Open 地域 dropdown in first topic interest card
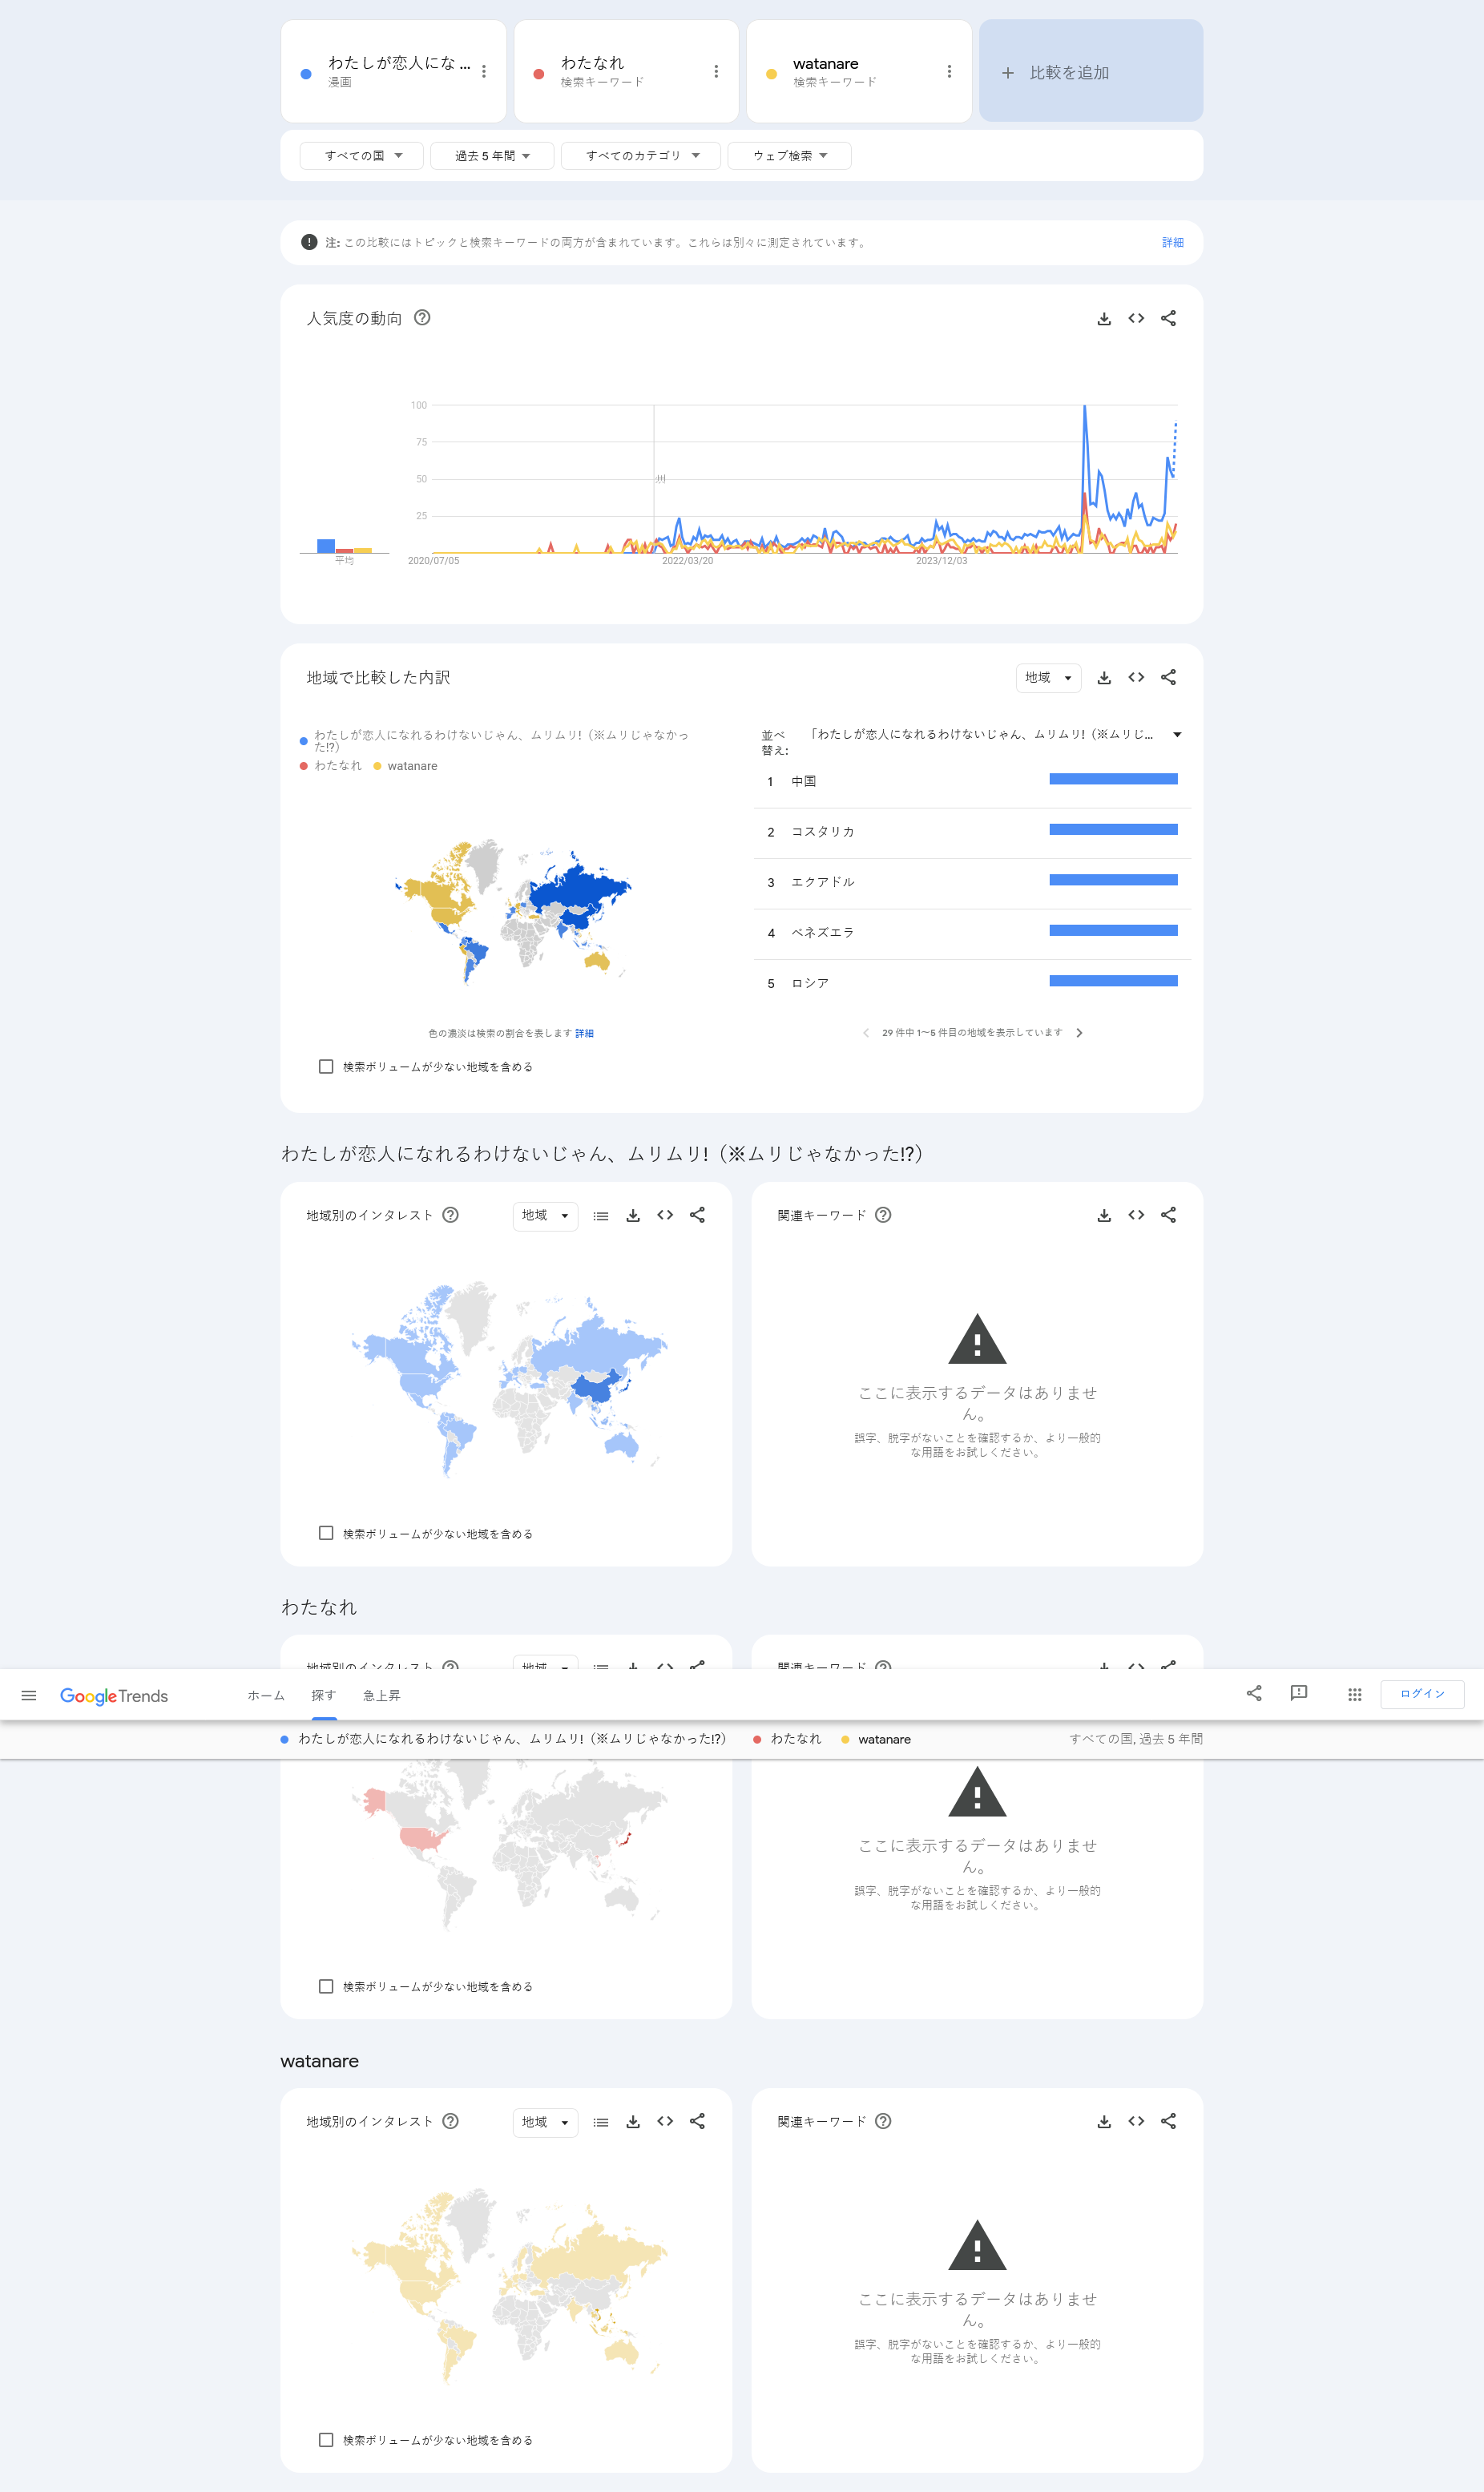 [545, 1216]
